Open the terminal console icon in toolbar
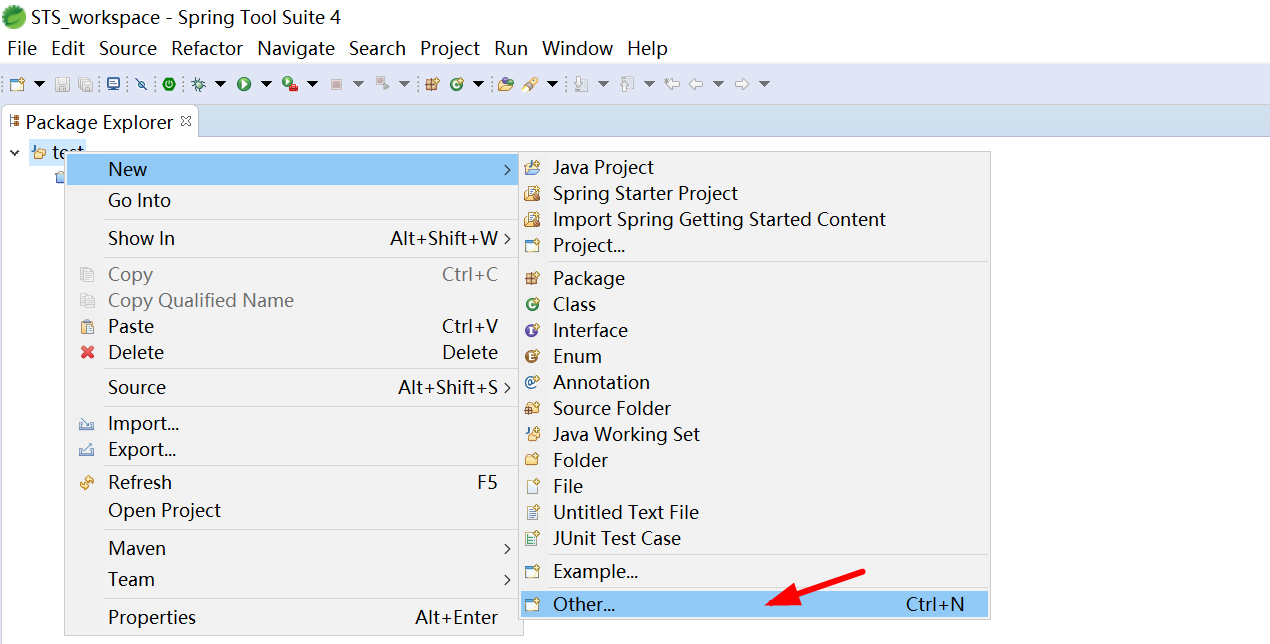Screen dimensions: 1270x644 [113, 84]
